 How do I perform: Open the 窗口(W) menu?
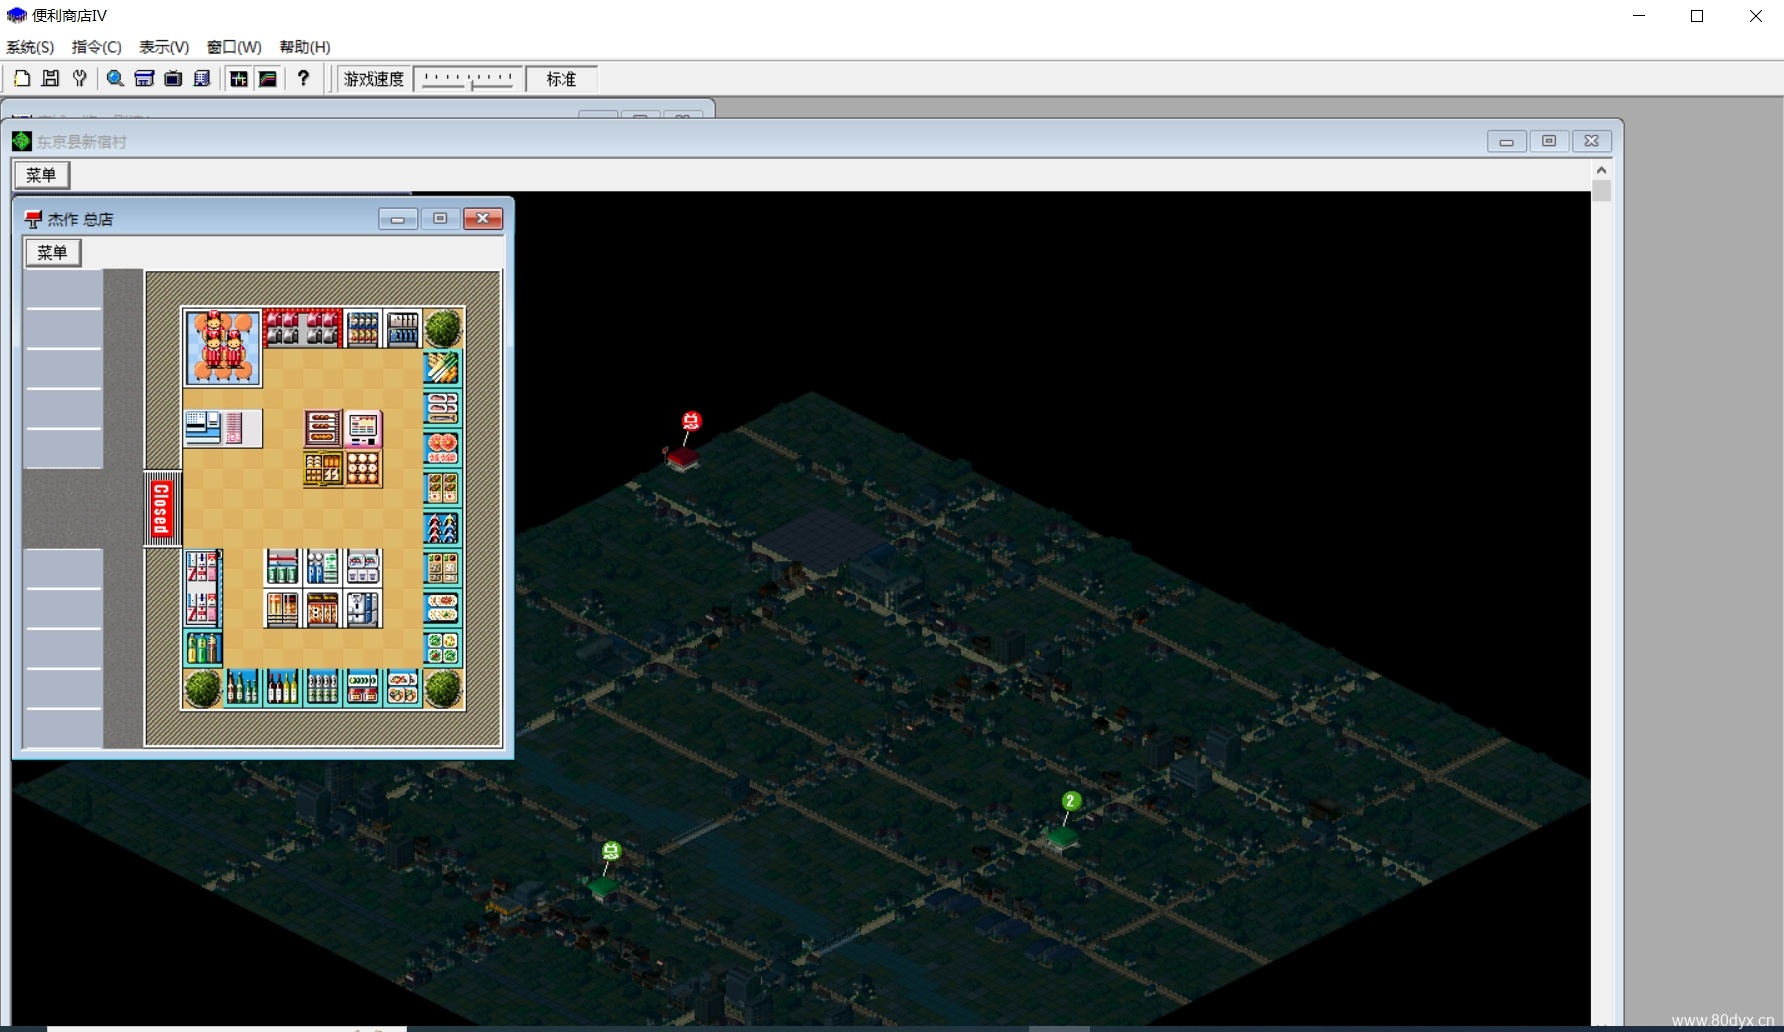pyautogui.click(x=234, y=47)
